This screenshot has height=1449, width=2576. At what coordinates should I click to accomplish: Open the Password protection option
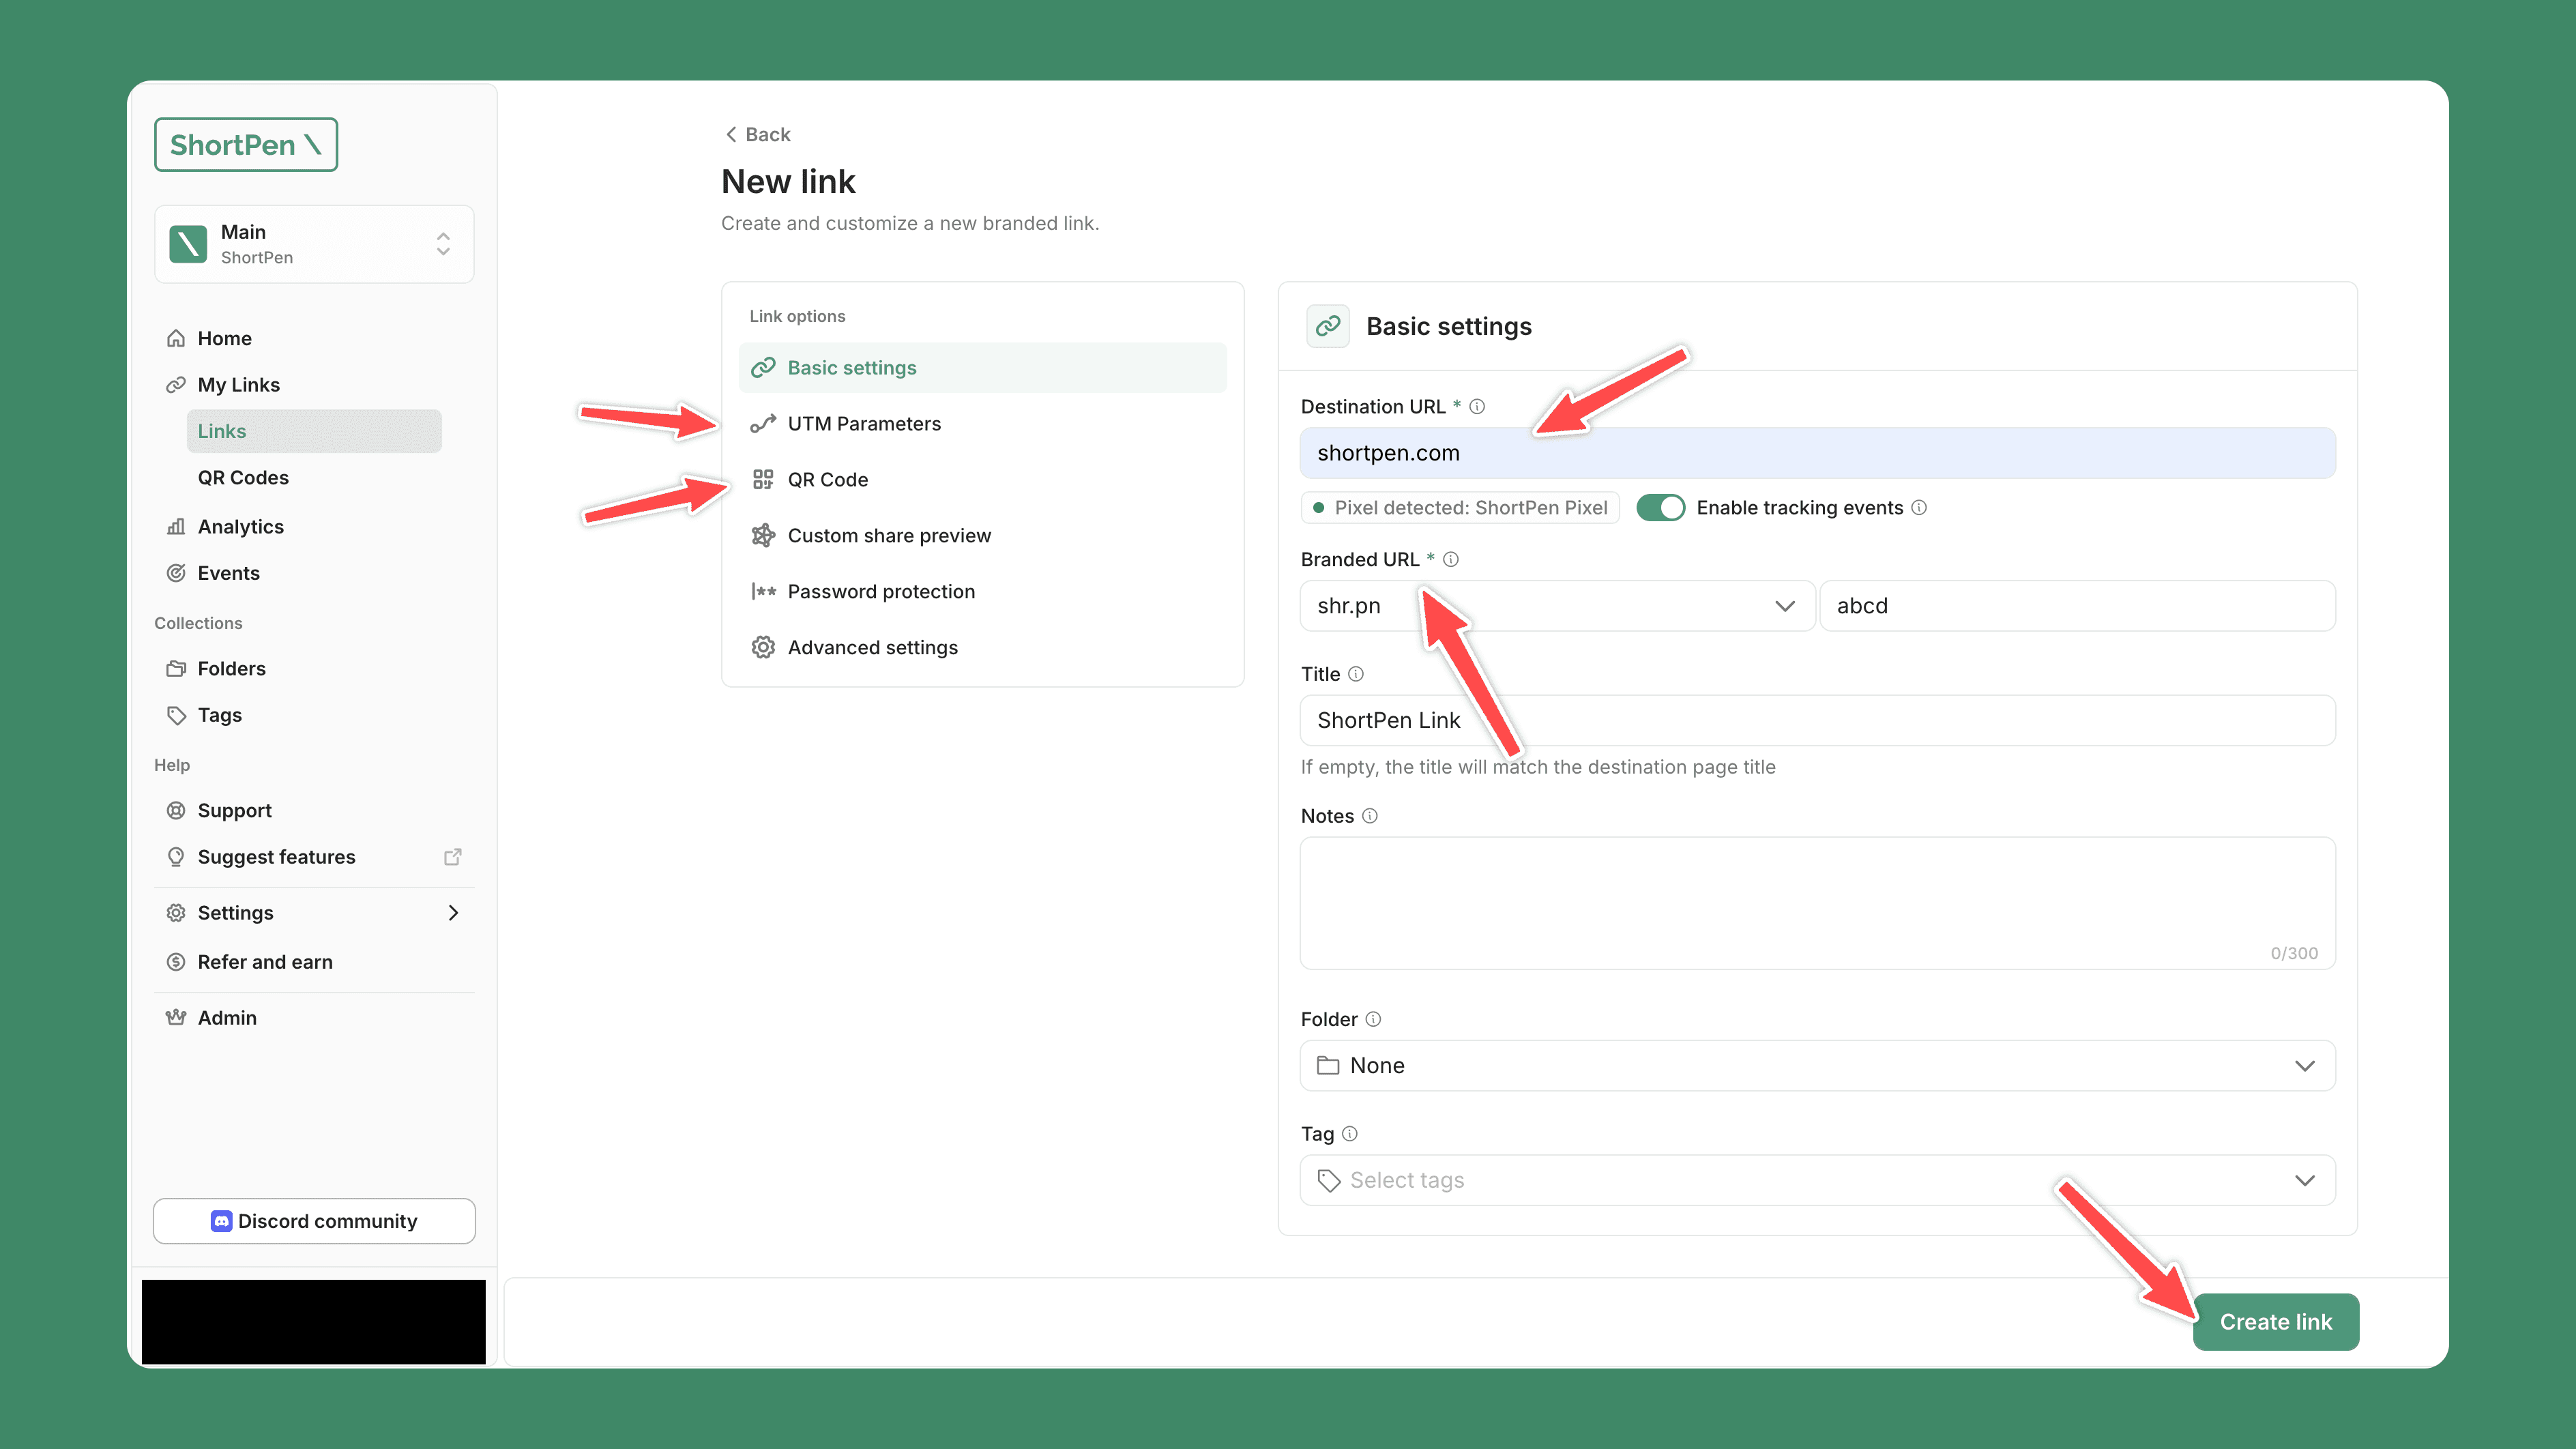tap(982, 592)
